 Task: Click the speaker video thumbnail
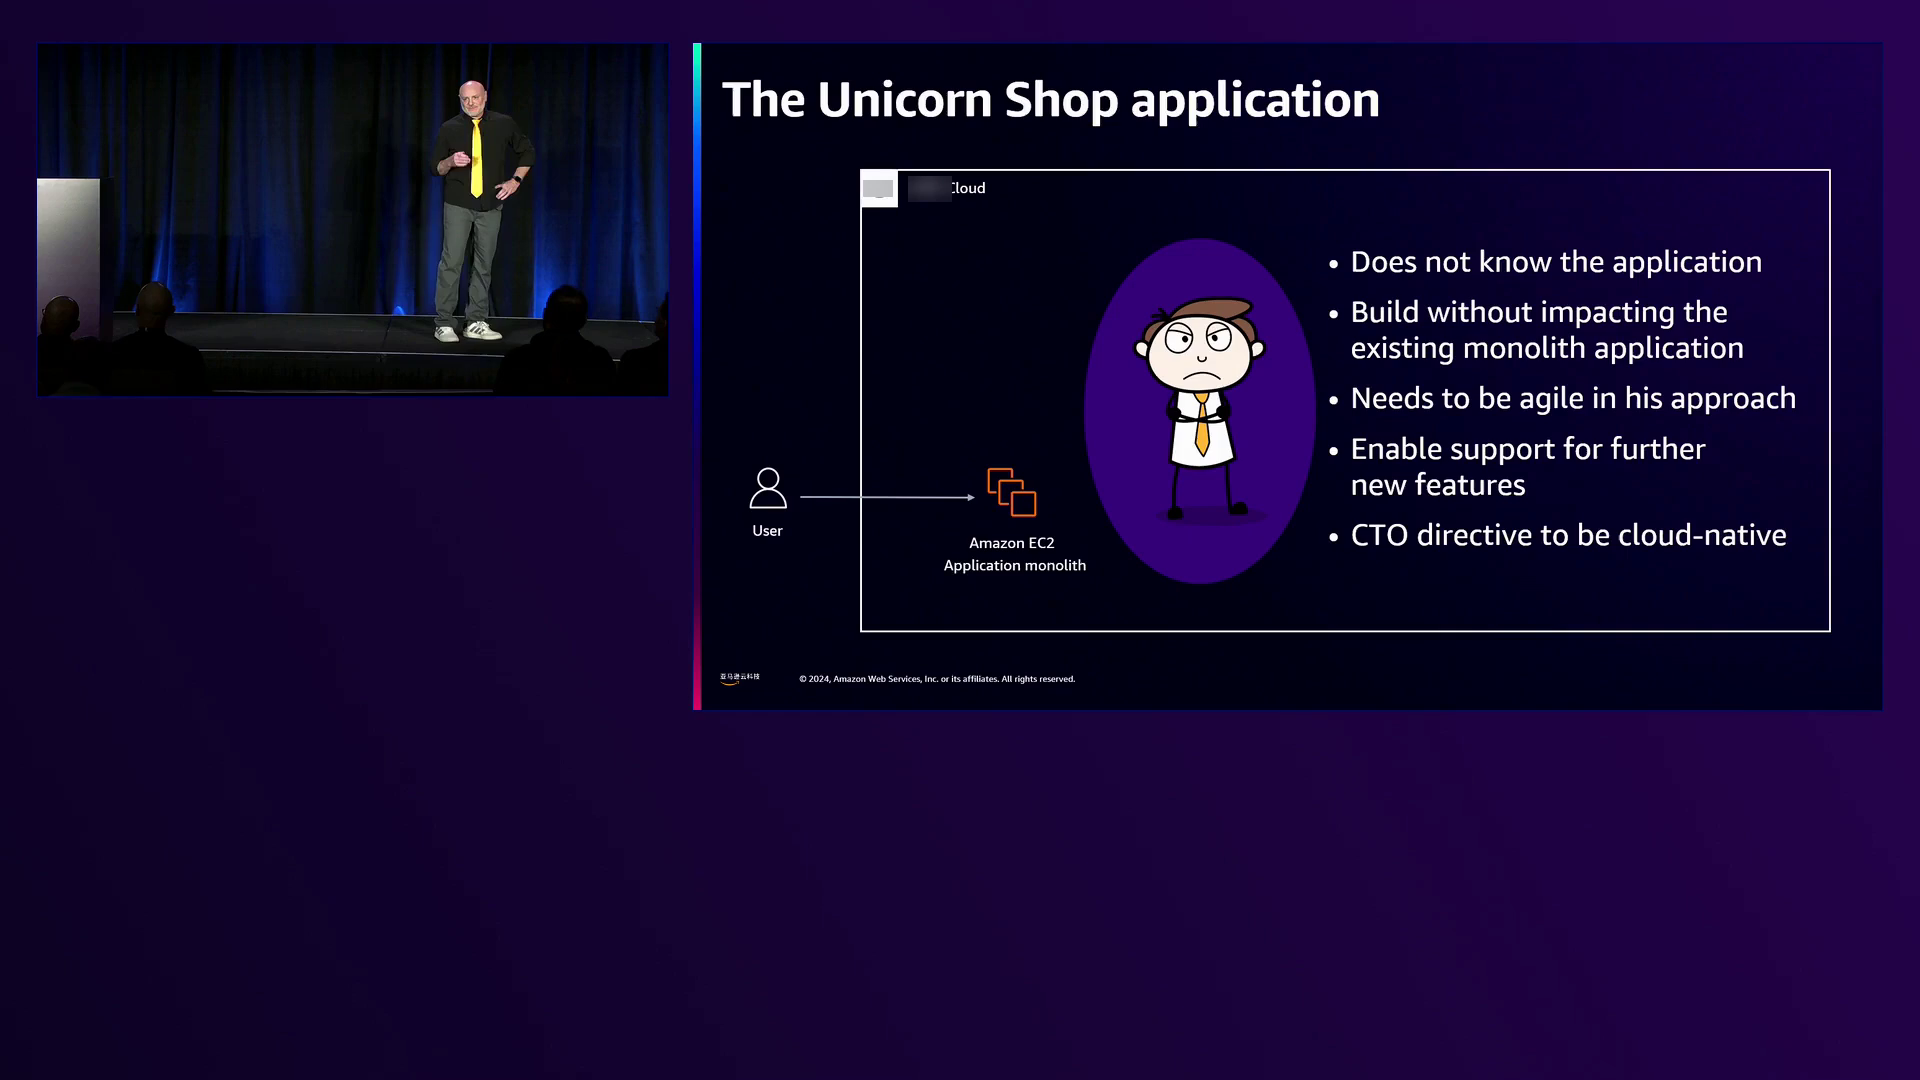tap(353, 220)
